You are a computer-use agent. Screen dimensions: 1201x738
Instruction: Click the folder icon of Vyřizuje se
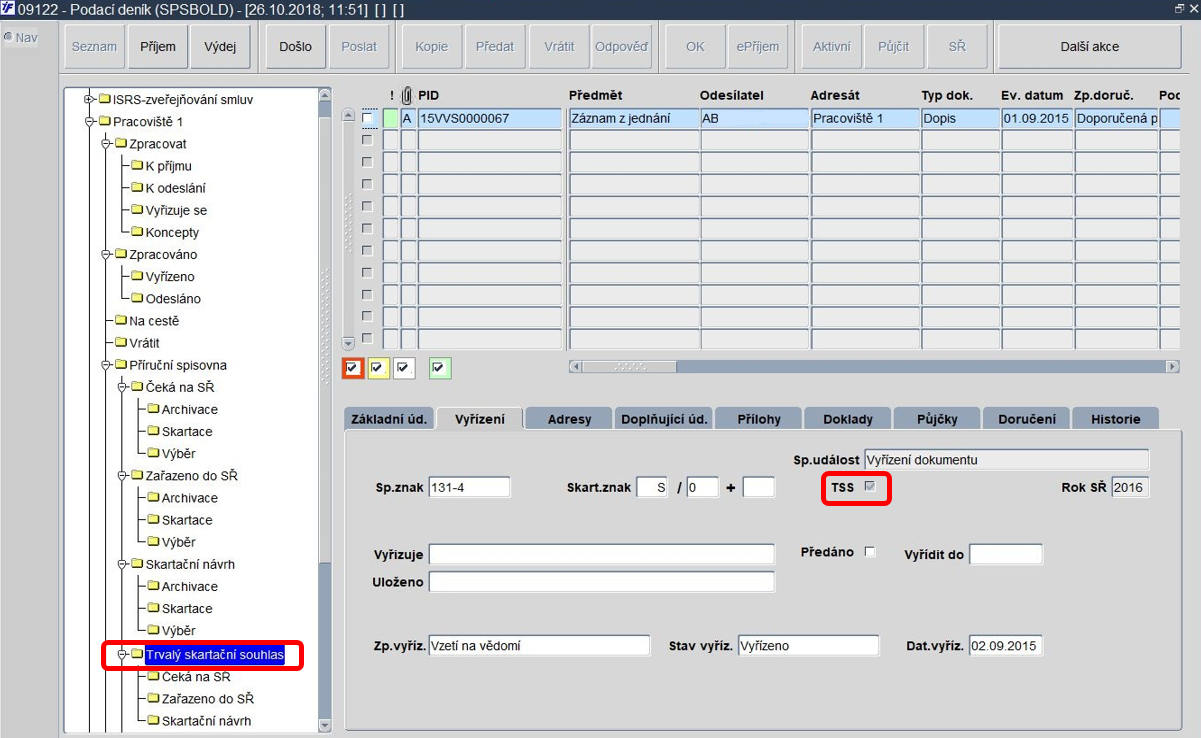point(138,210)
